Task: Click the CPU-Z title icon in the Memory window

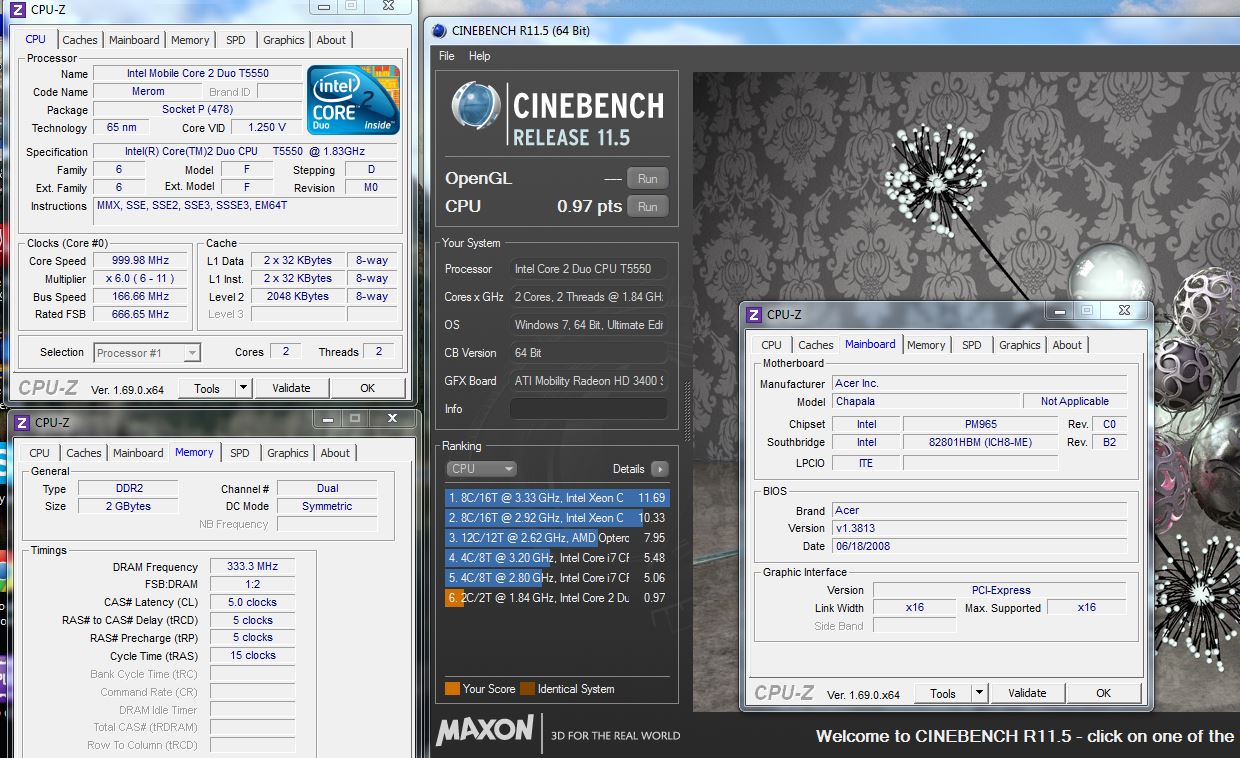Action: [x=21, y=422]
